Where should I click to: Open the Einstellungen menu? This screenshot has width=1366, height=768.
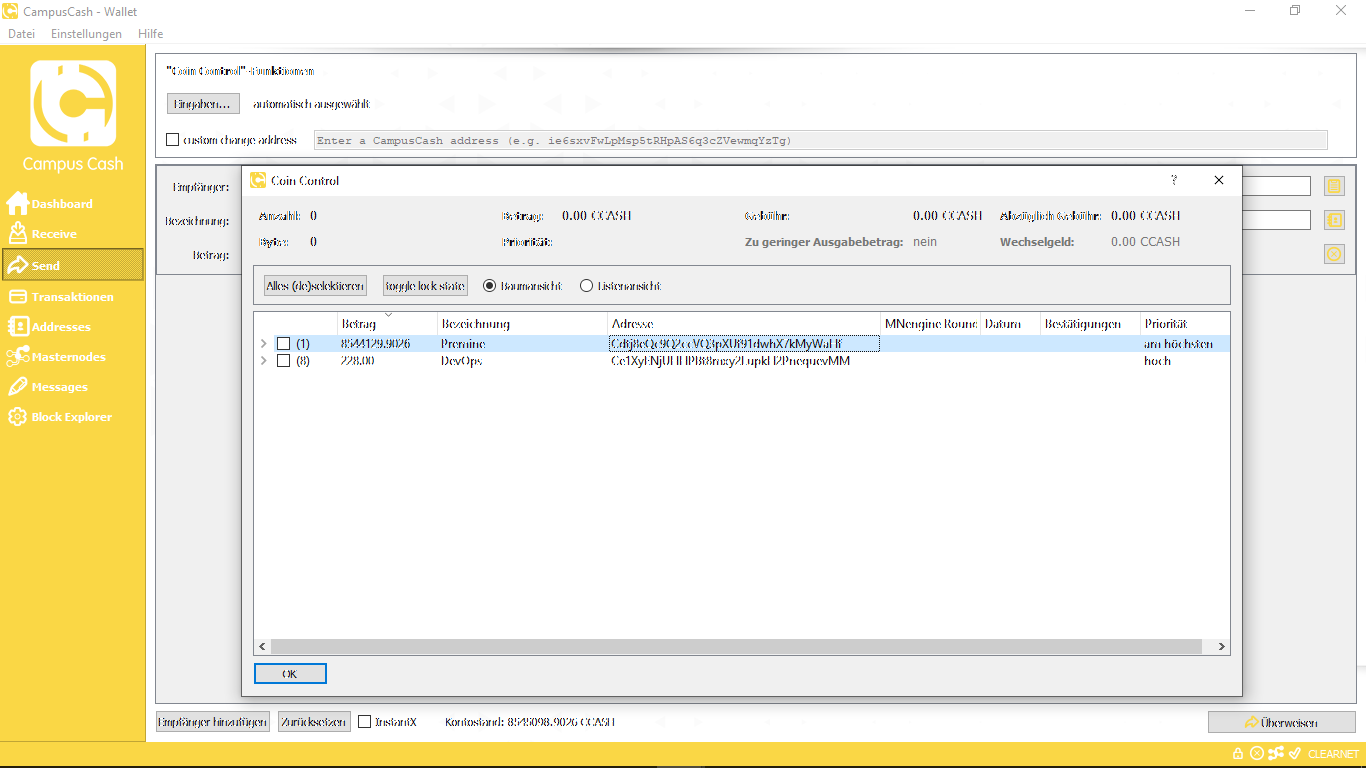[x=87, y=34]
